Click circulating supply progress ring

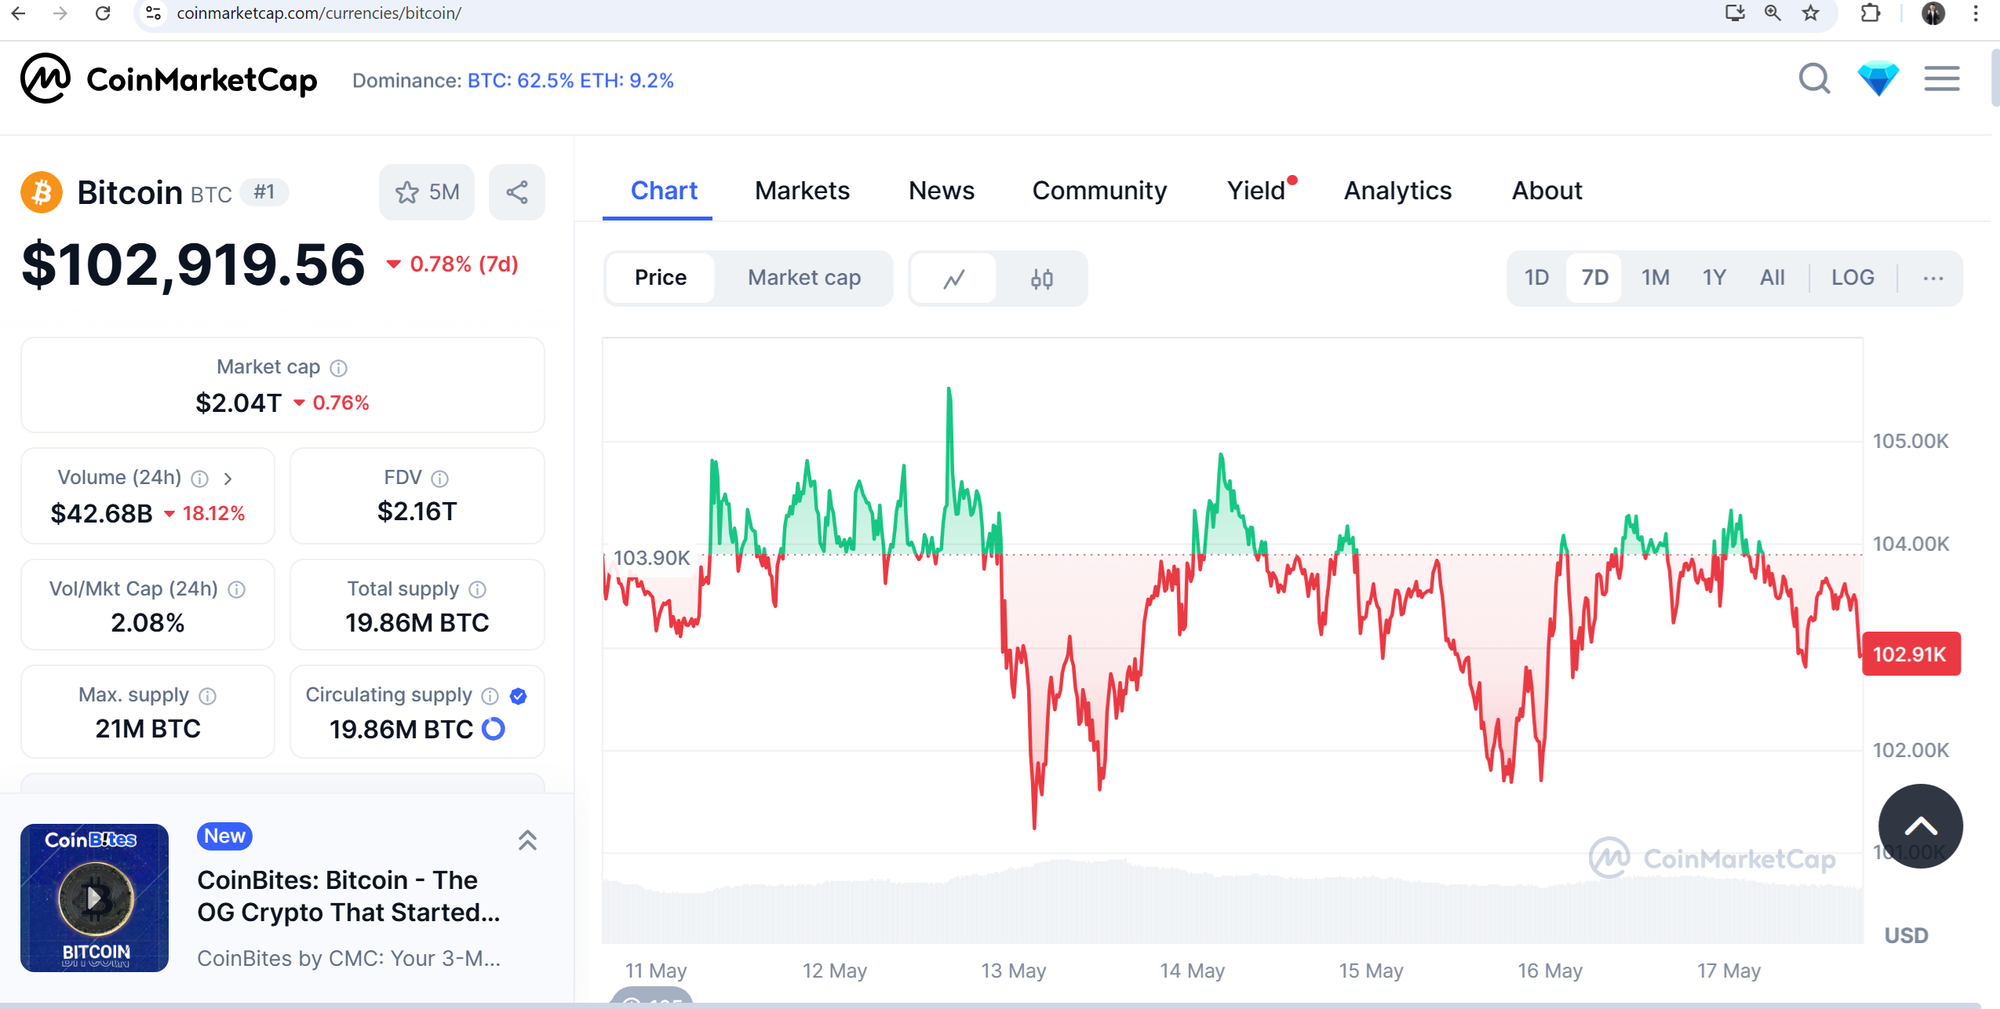[493, 729]
